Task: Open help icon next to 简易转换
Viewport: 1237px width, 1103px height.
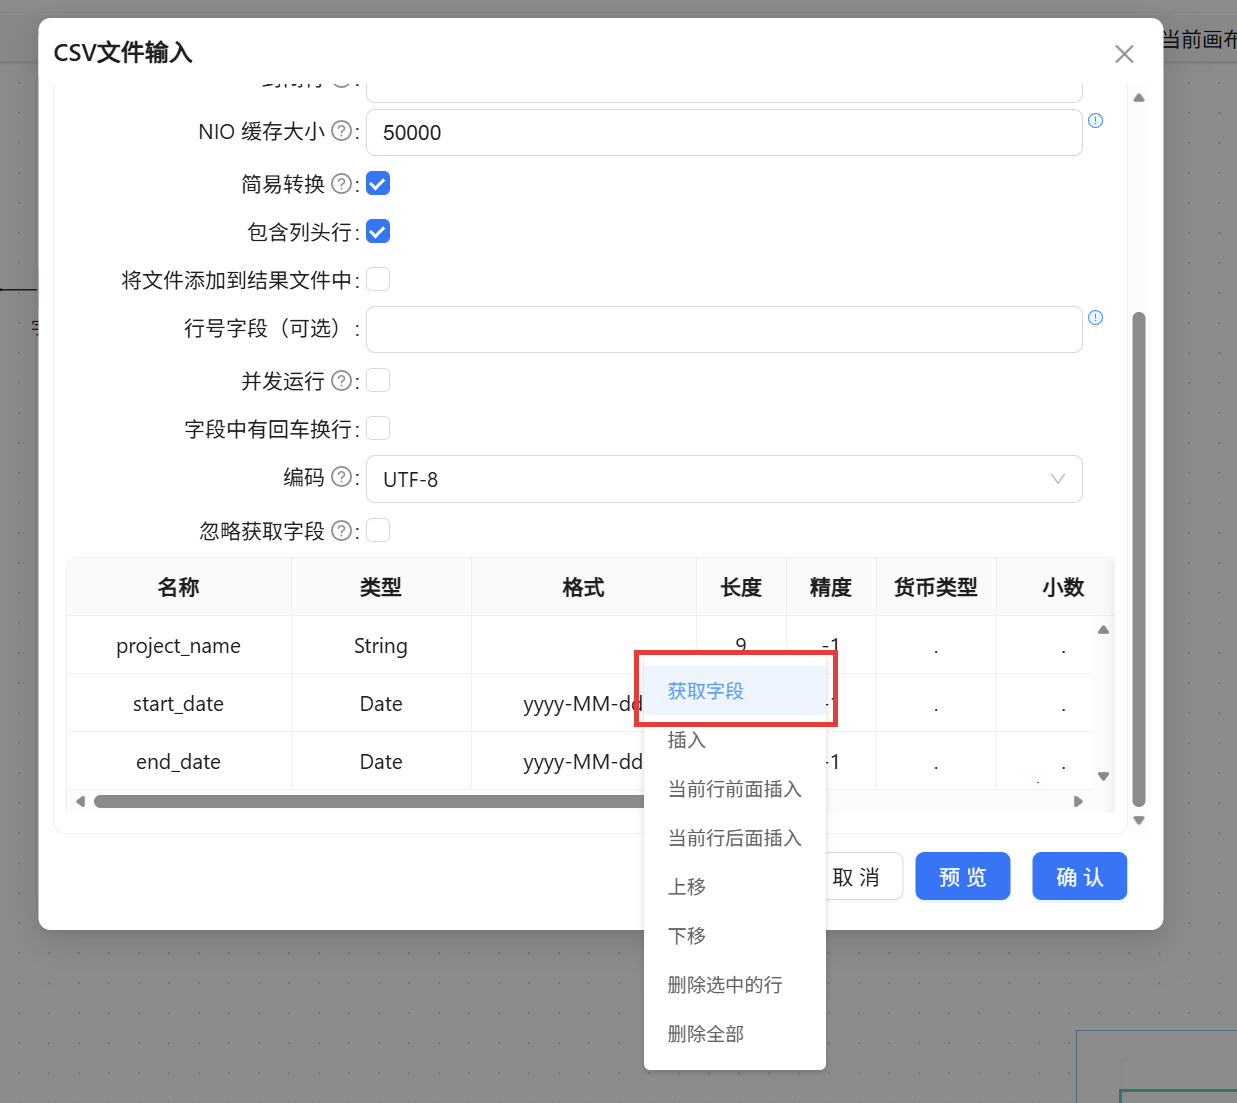Action: click(x=341, y=184)
